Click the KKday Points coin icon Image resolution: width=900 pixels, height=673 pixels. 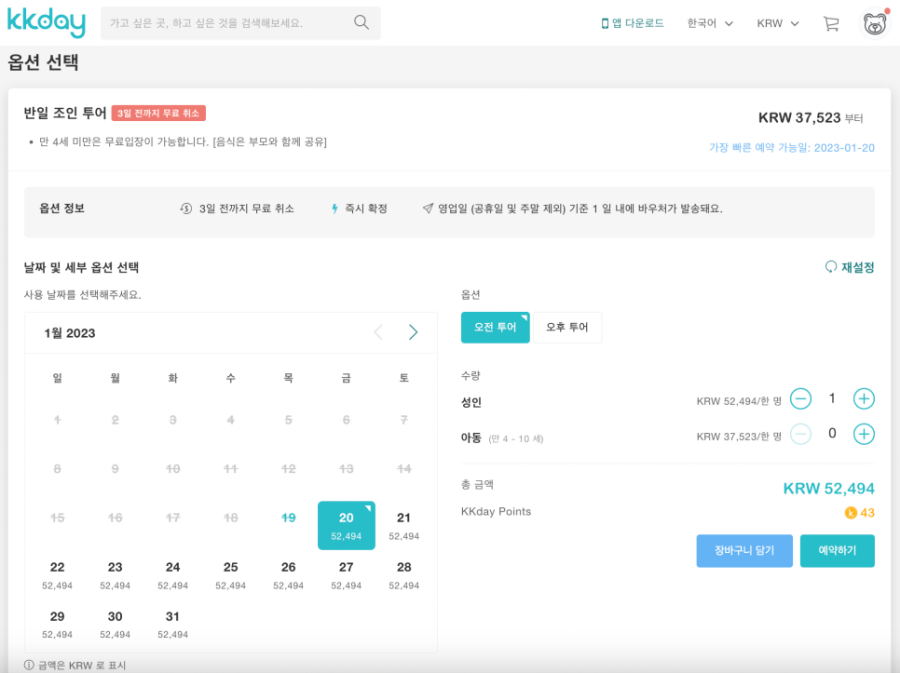(x=849, y=511)
